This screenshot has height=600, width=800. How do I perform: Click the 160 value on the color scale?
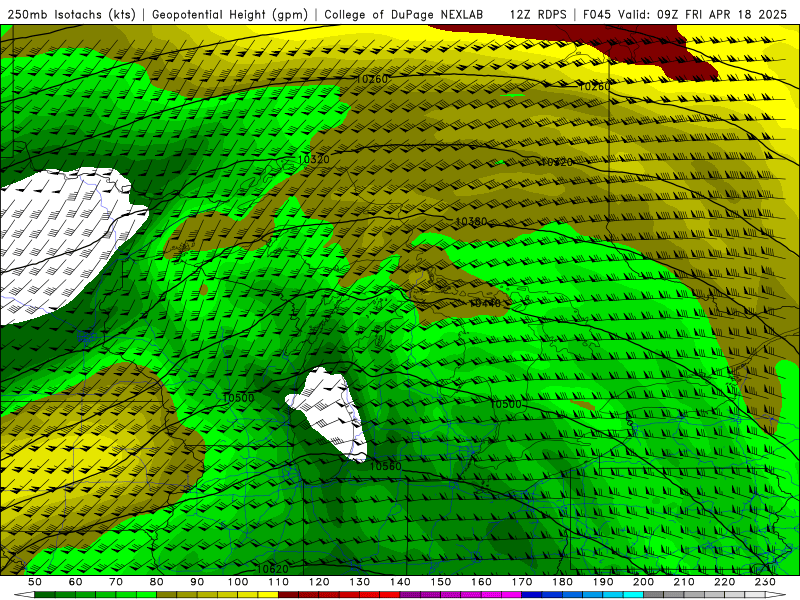coord(481,582)
